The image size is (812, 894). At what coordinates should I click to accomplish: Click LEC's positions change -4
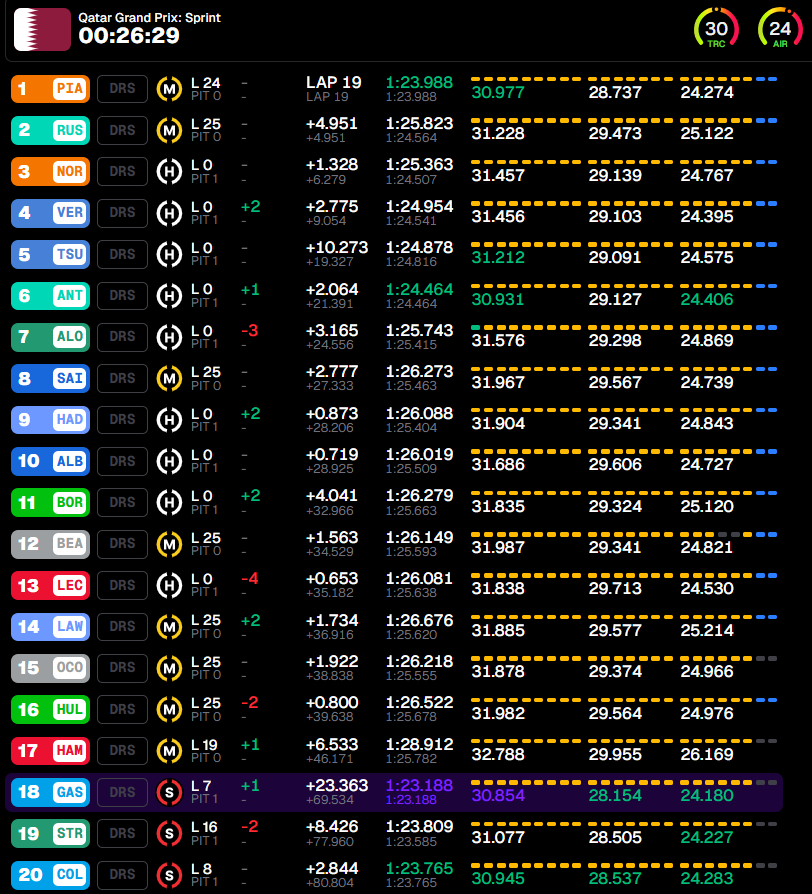[250, 579]
